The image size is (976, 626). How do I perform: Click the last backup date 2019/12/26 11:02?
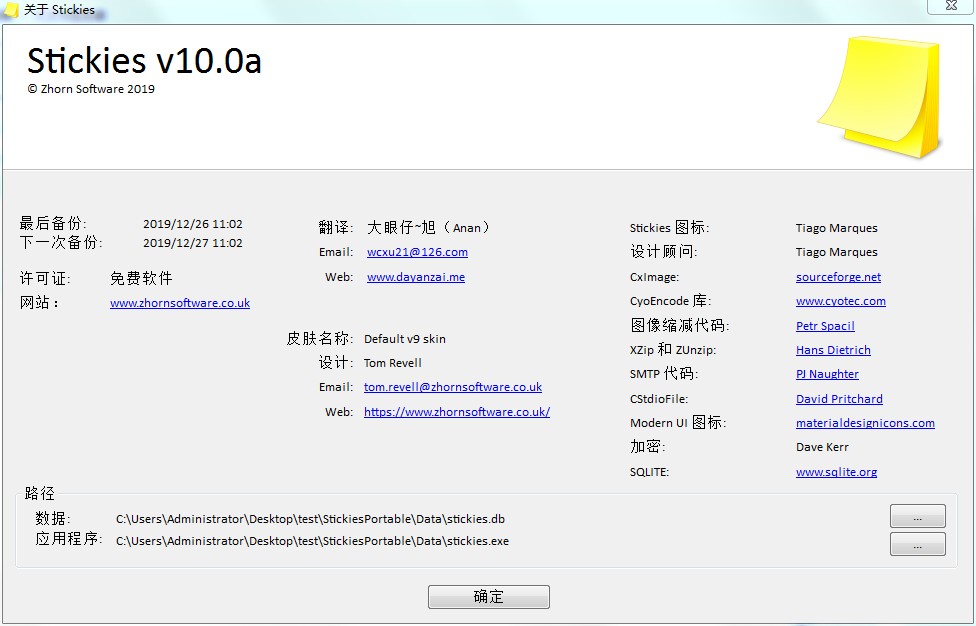point(193,224)
